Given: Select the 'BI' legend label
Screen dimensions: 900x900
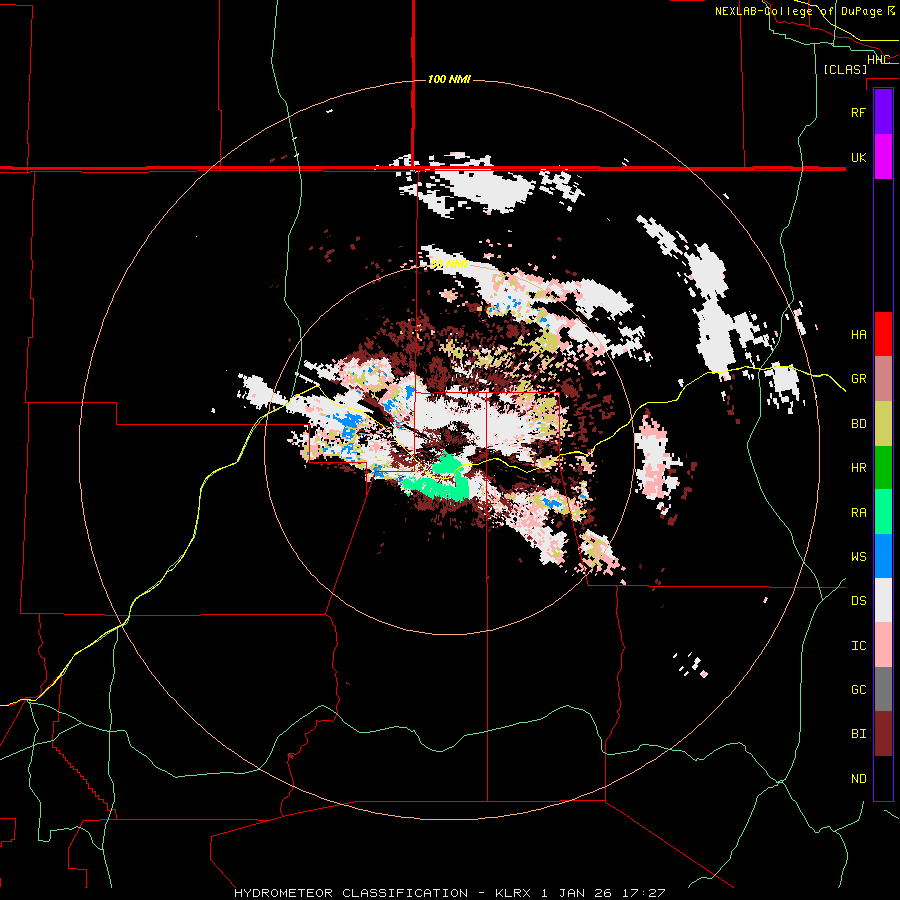Looking at the screenshot, I should pos(858,734).
